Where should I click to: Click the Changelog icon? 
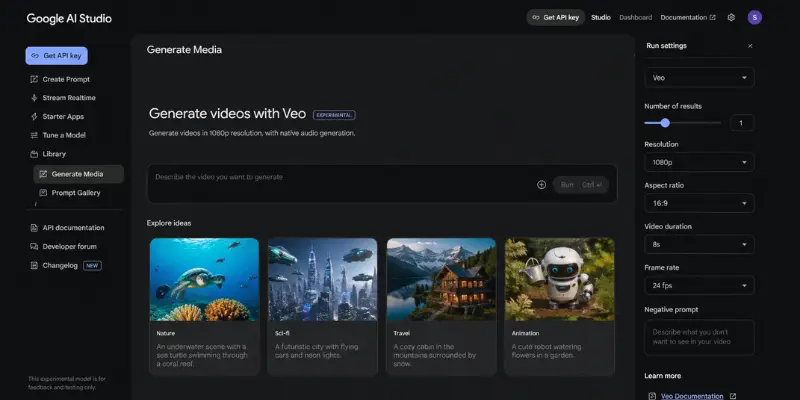(34, 265)
